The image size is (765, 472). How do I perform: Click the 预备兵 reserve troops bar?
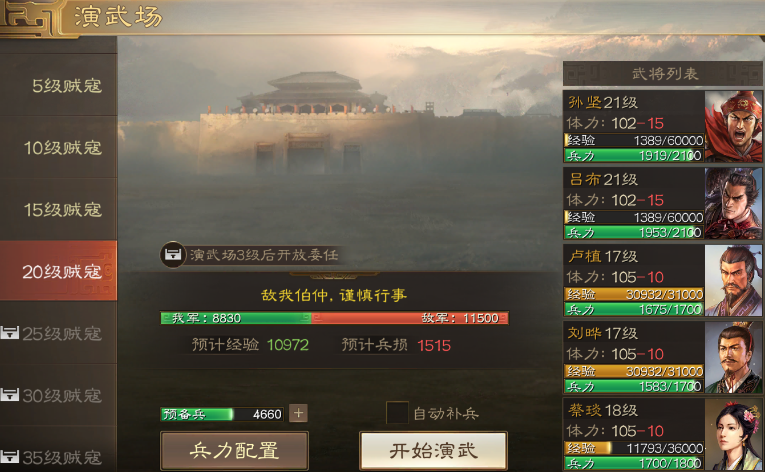click(222, 414)
